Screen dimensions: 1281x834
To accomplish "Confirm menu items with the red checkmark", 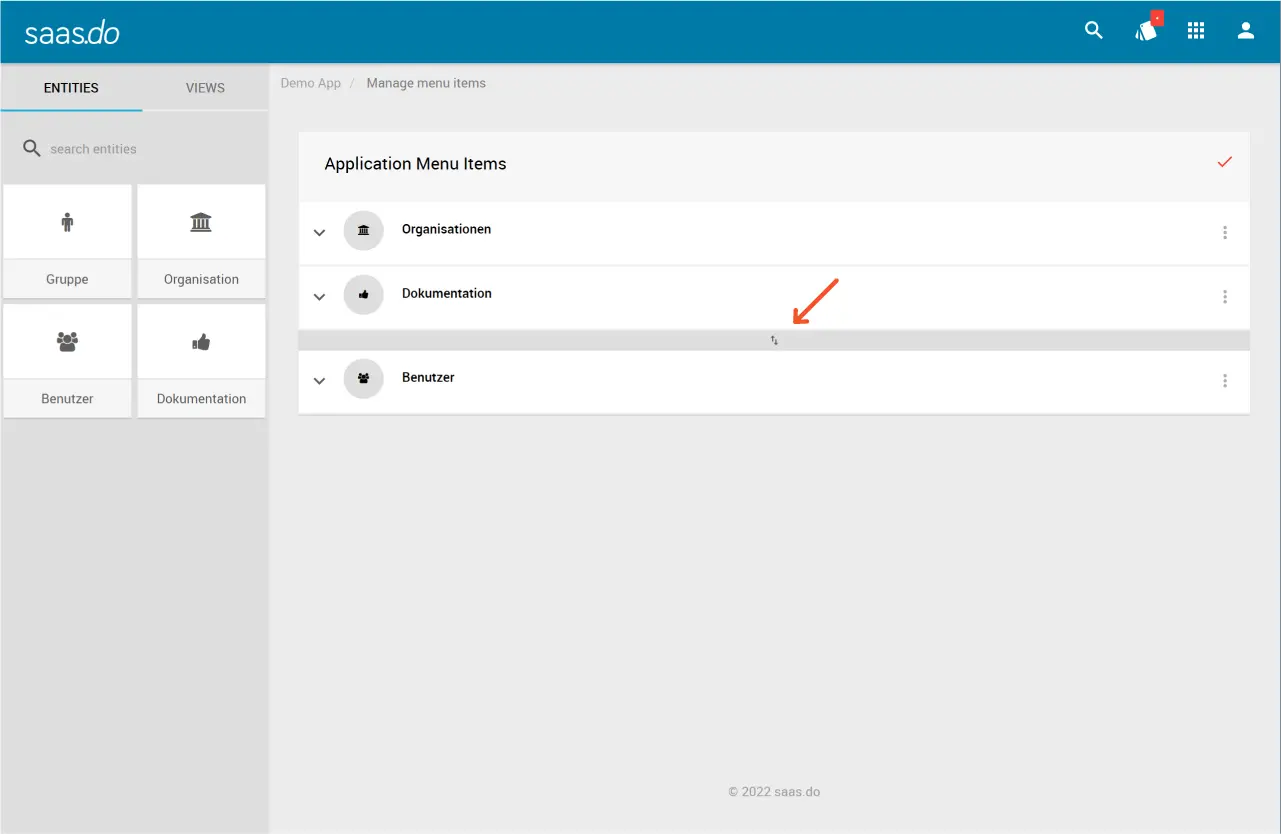I will (x=1224, y=162).
